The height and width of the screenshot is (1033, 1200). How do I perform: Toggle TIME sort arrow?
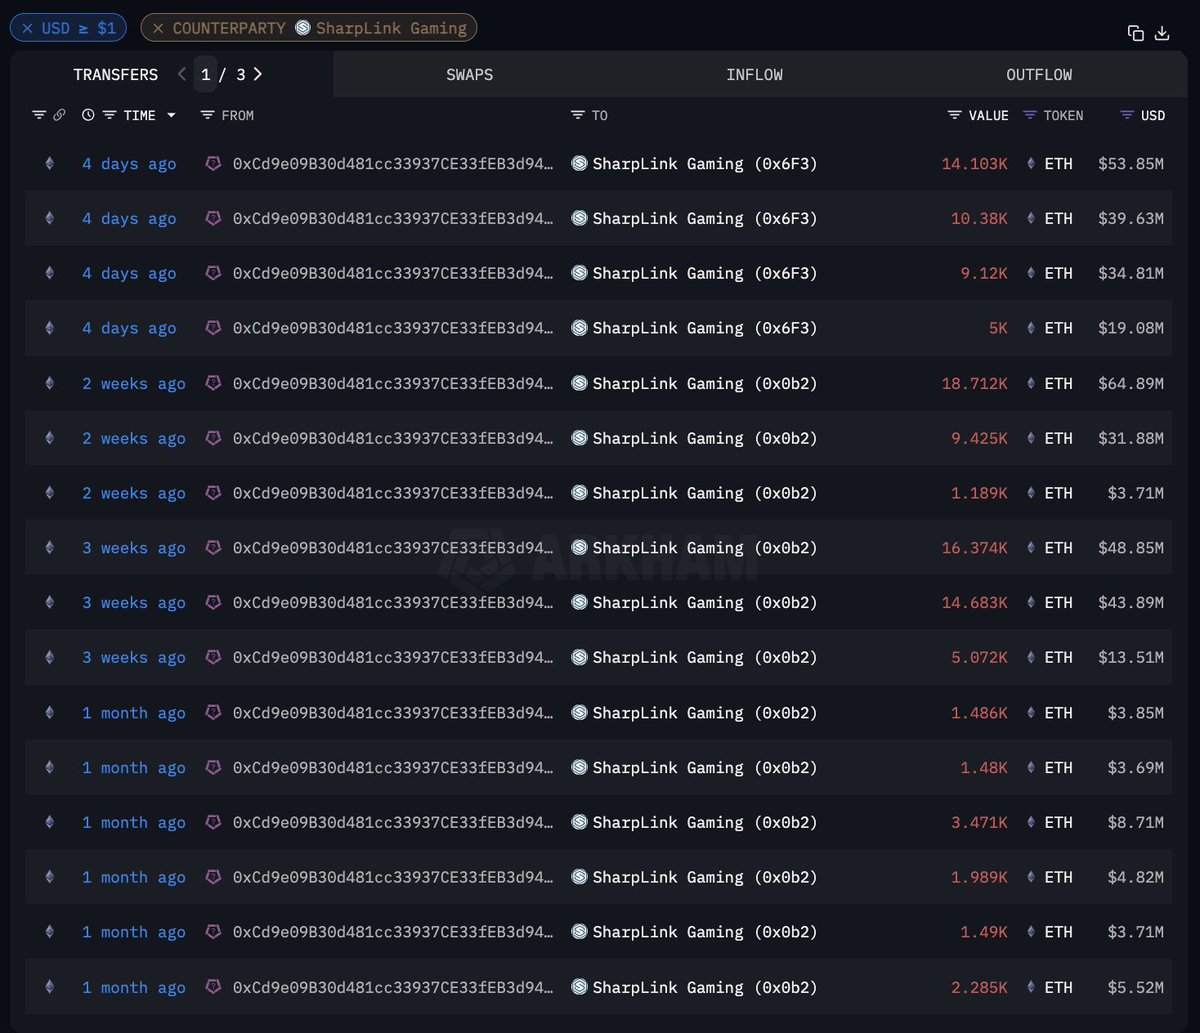coord(171,116)
